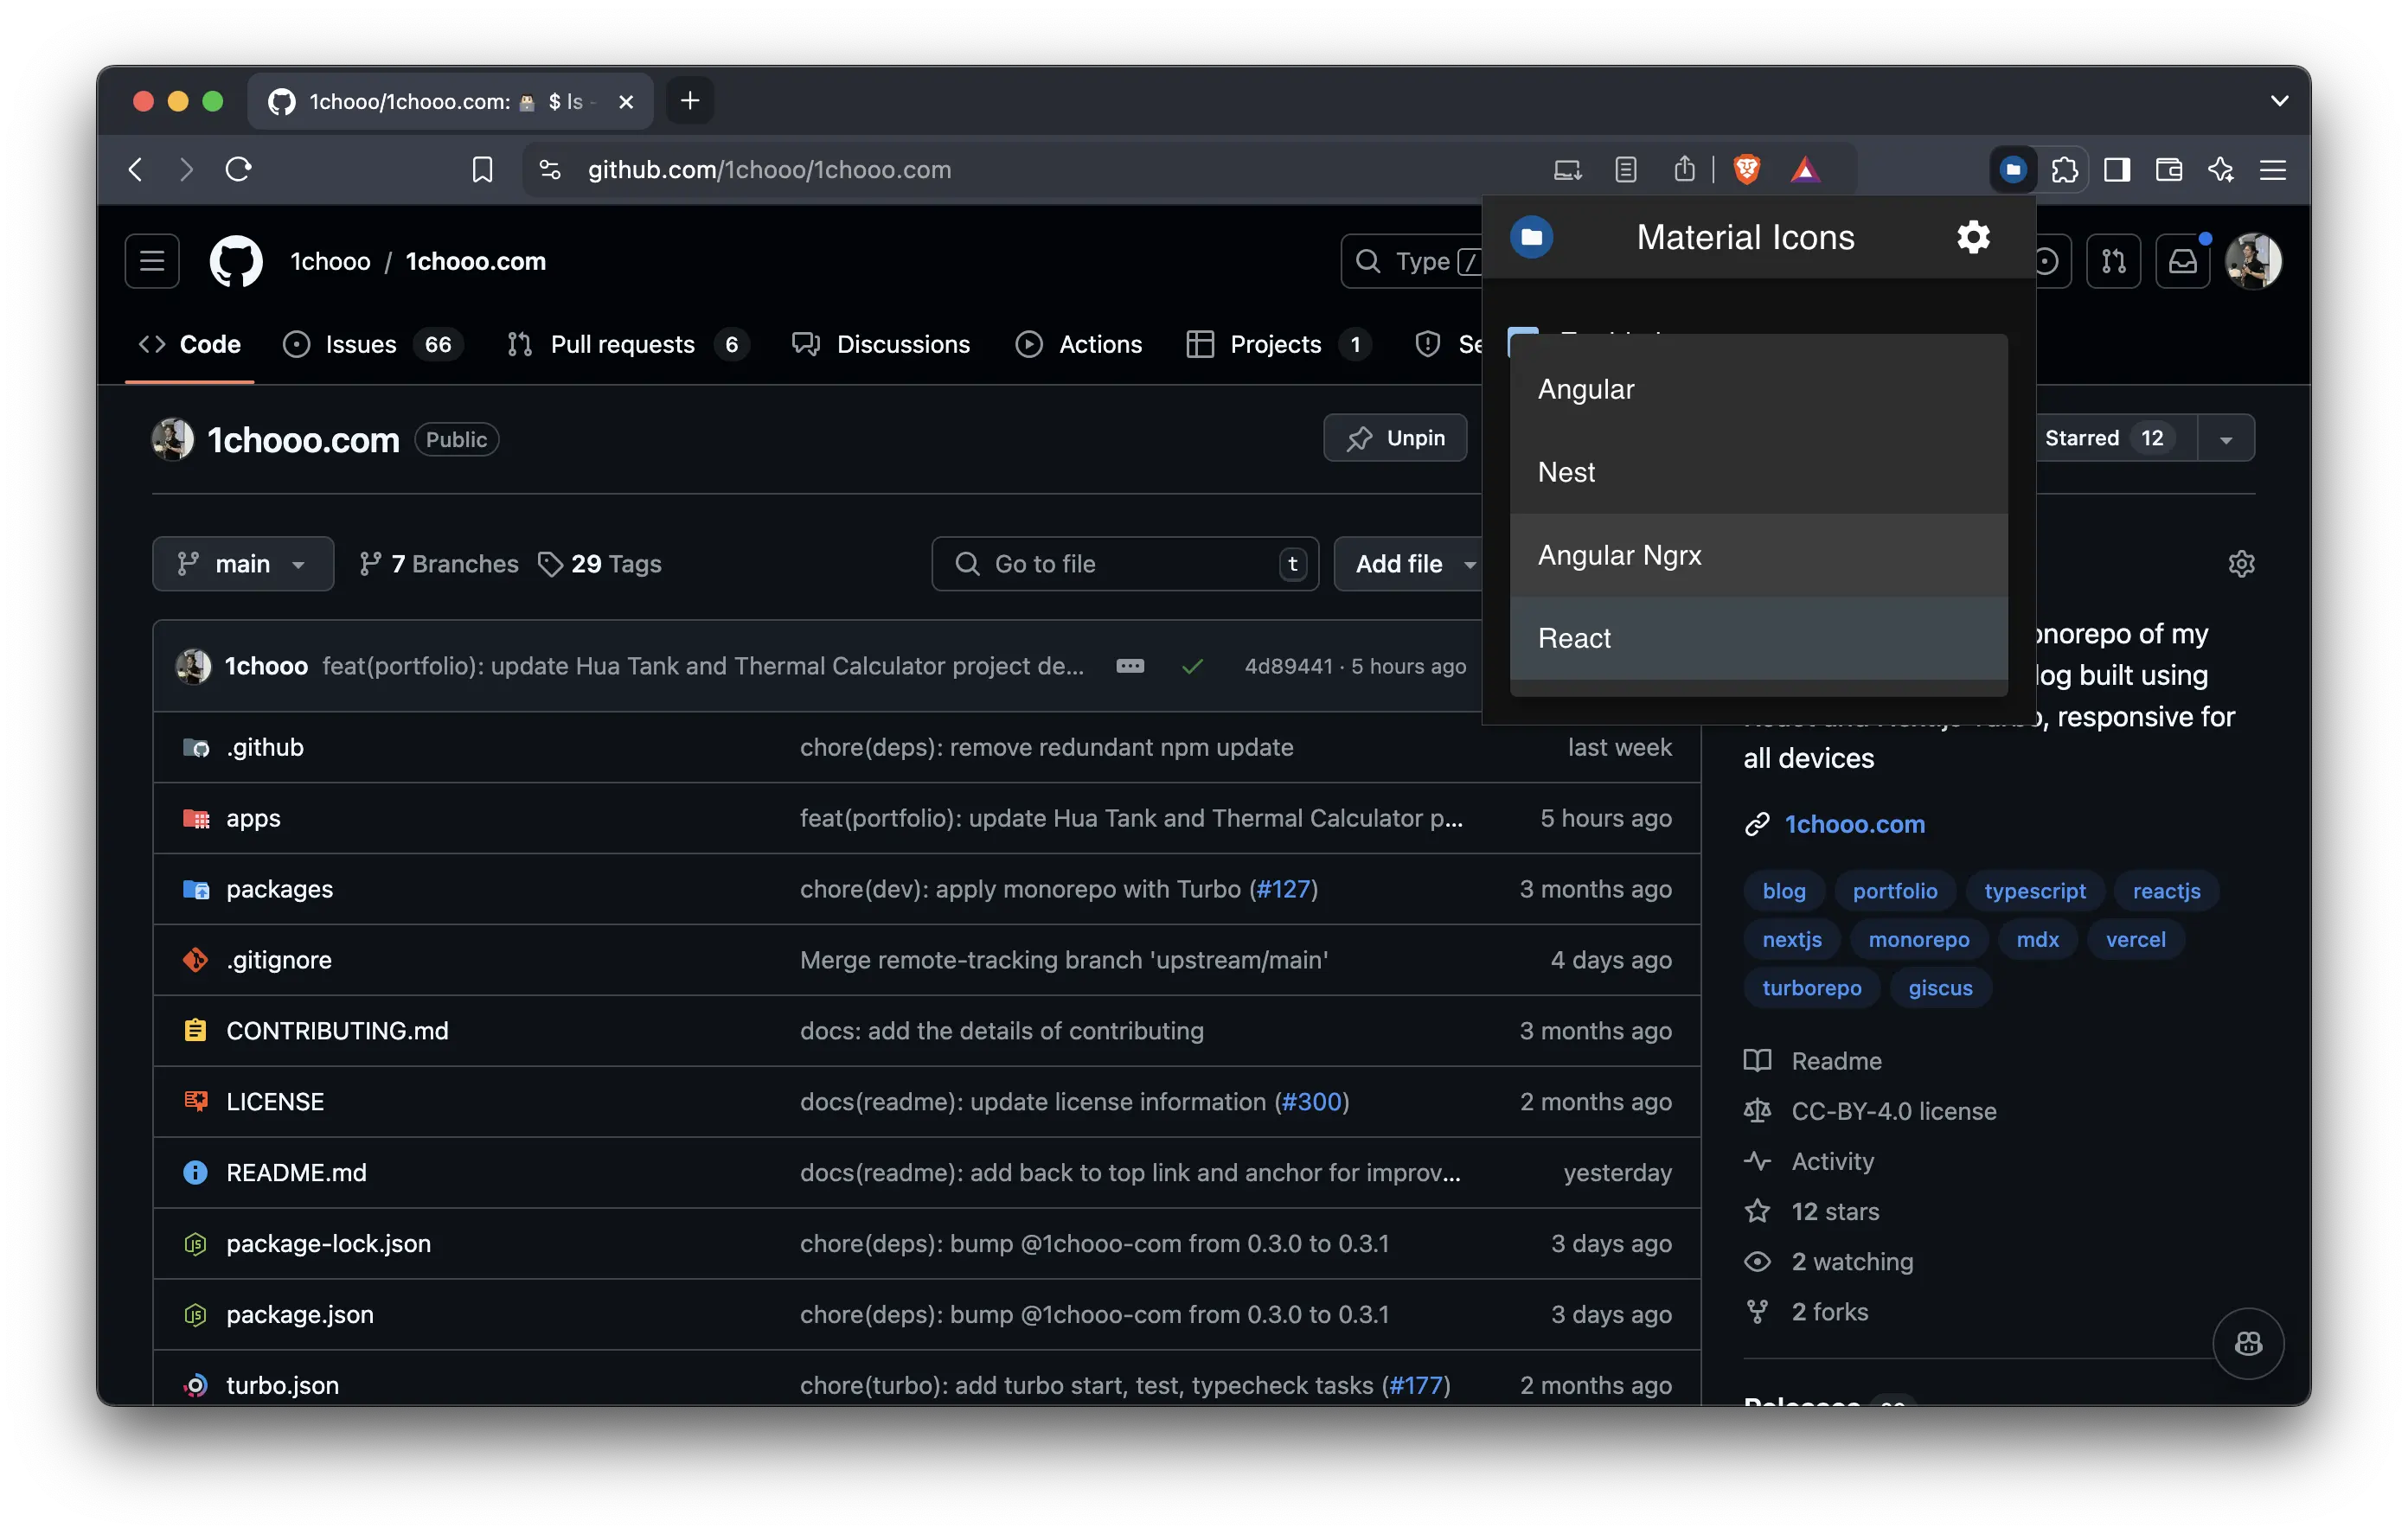Open the Readme sidebar link
Screen dimensions: 2408x1534
pyautogui.click(x=1836, y=1061)
